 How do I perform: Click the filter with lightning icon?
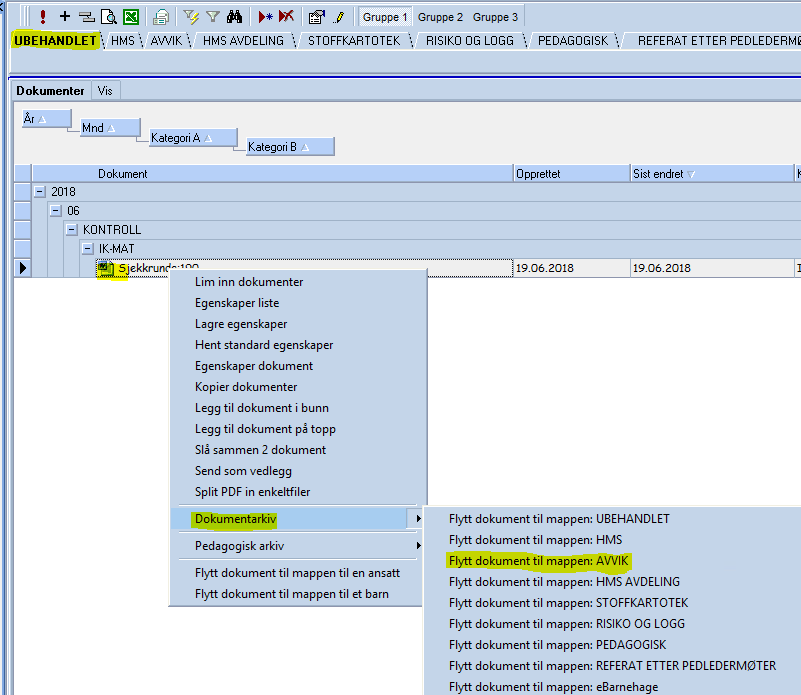coord(191,17)
